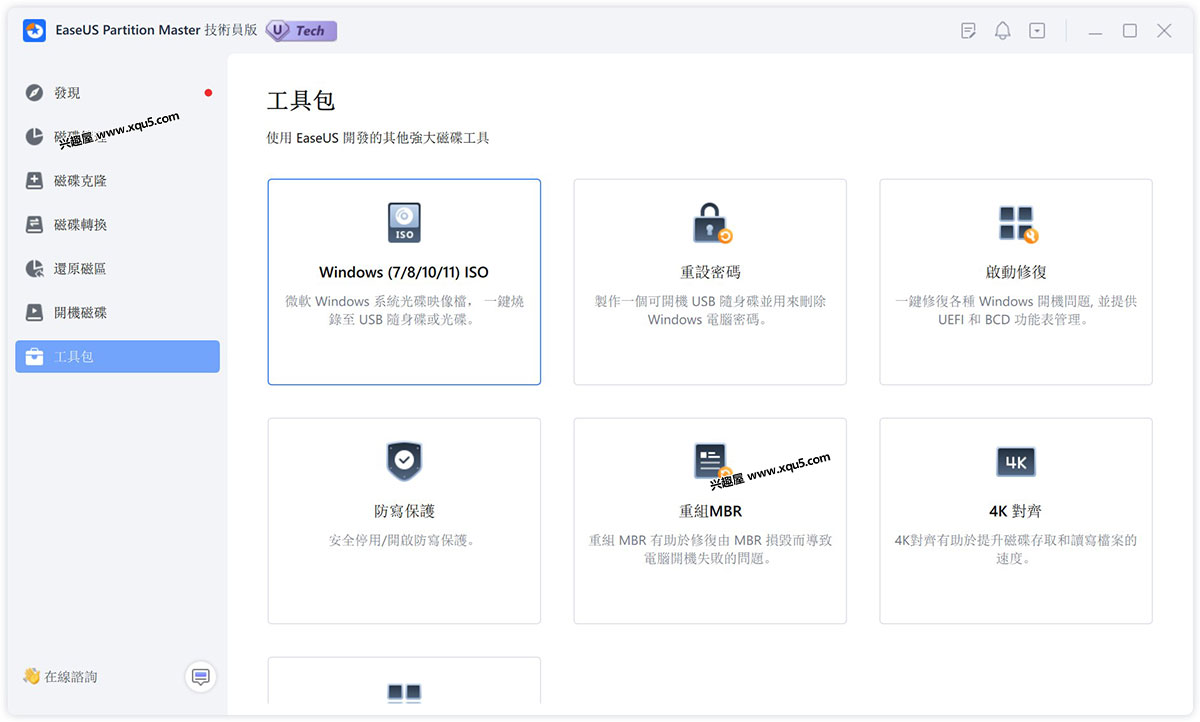Open the notification bell in title bar
Viewport: 1200px width, 722px height.
tap(1002, 31)
